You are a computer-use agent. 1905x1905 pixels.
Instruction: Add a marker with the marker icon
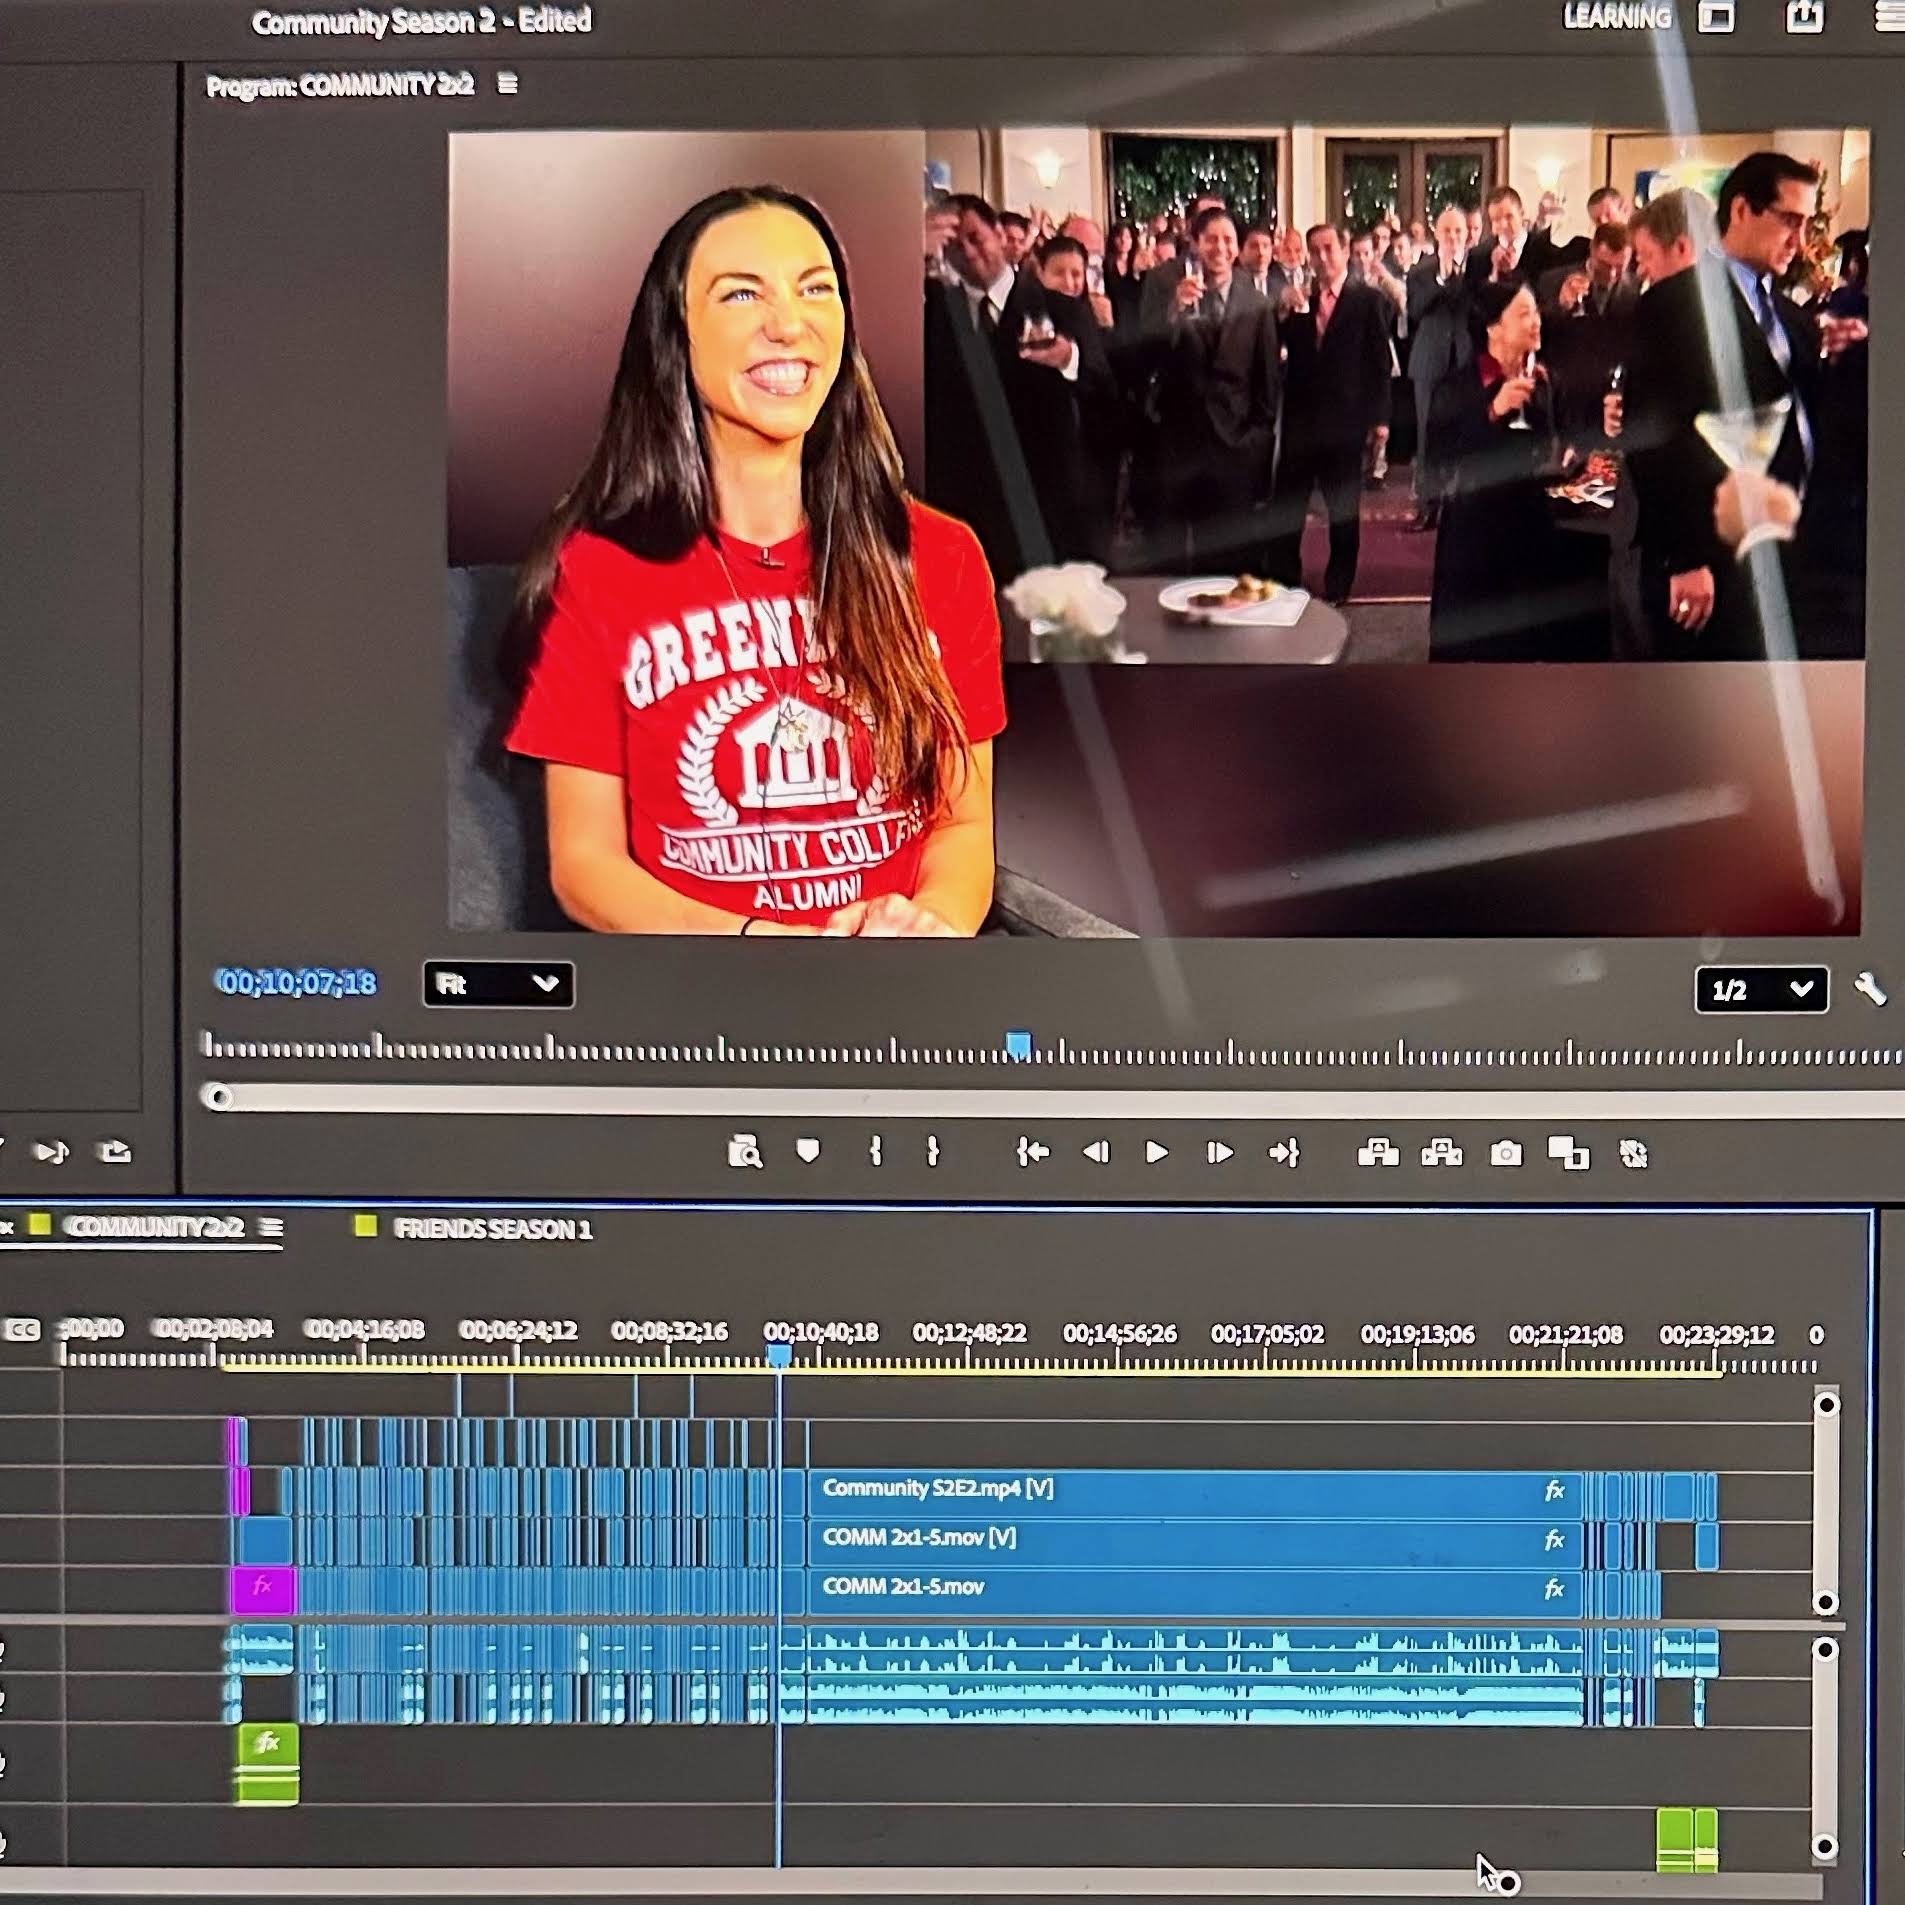pos(808,1152)
